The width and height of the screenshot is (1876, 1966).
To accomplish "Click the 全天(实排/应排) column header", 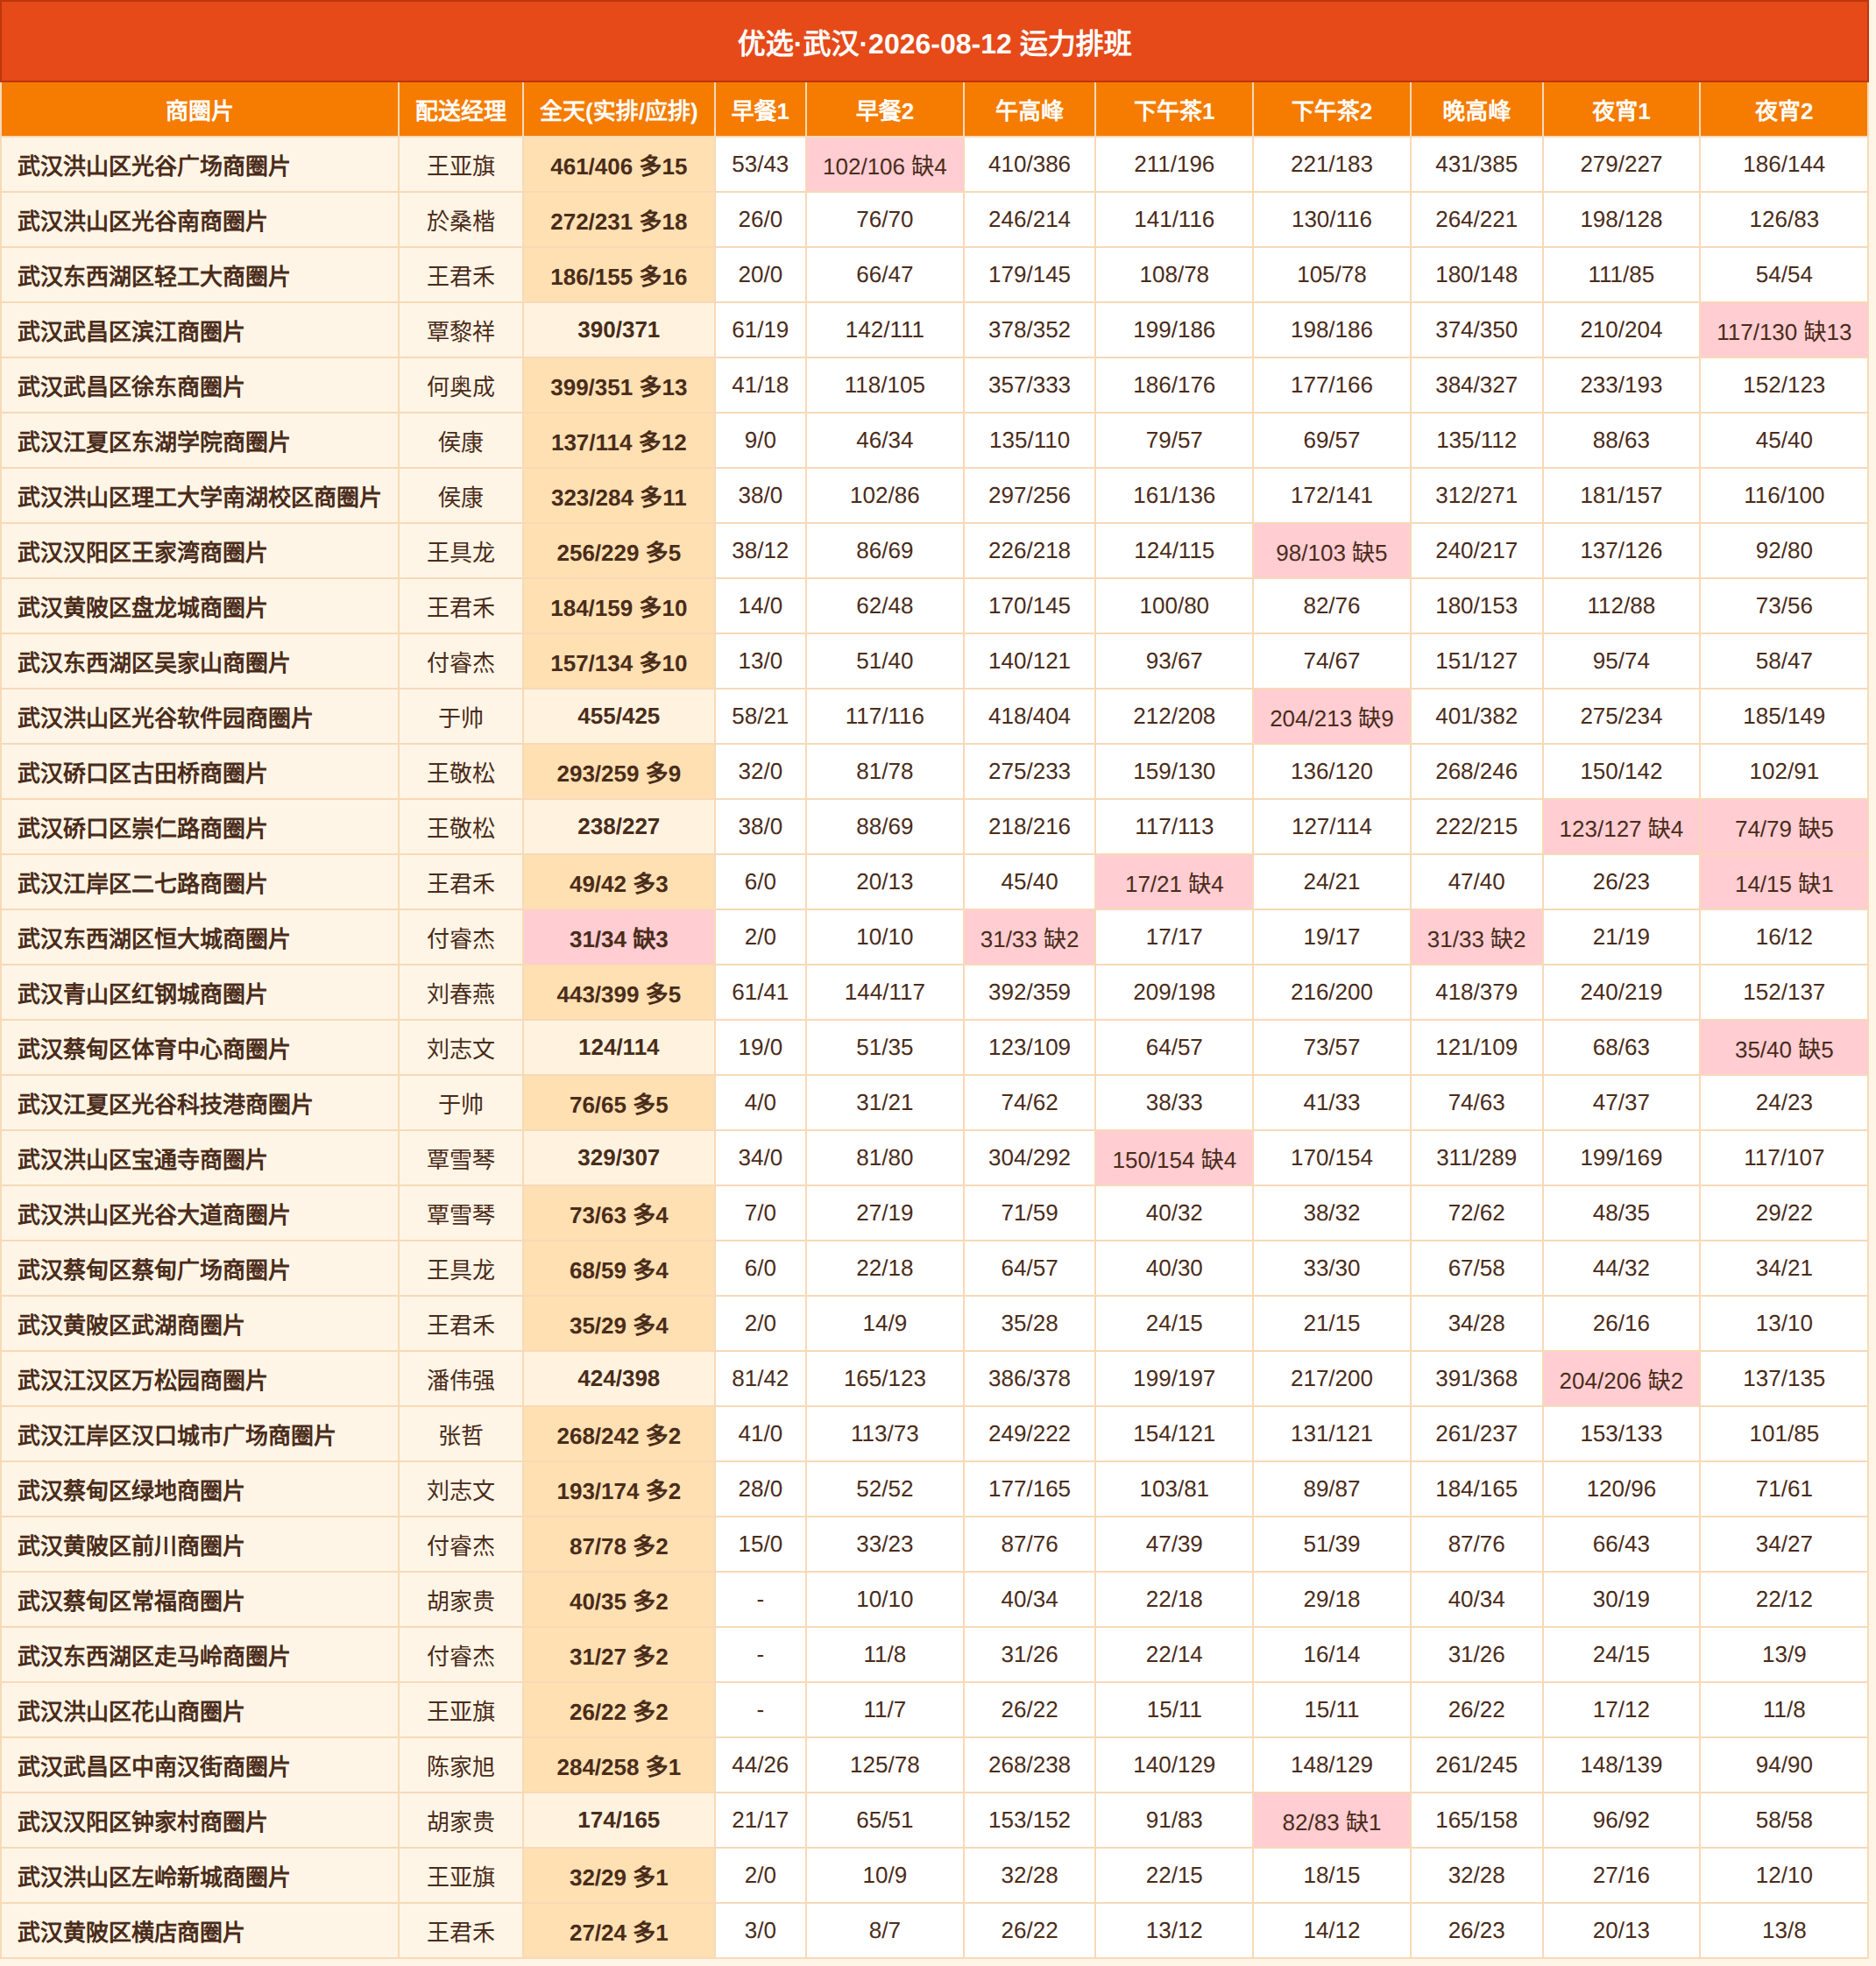I will (618, 110).
